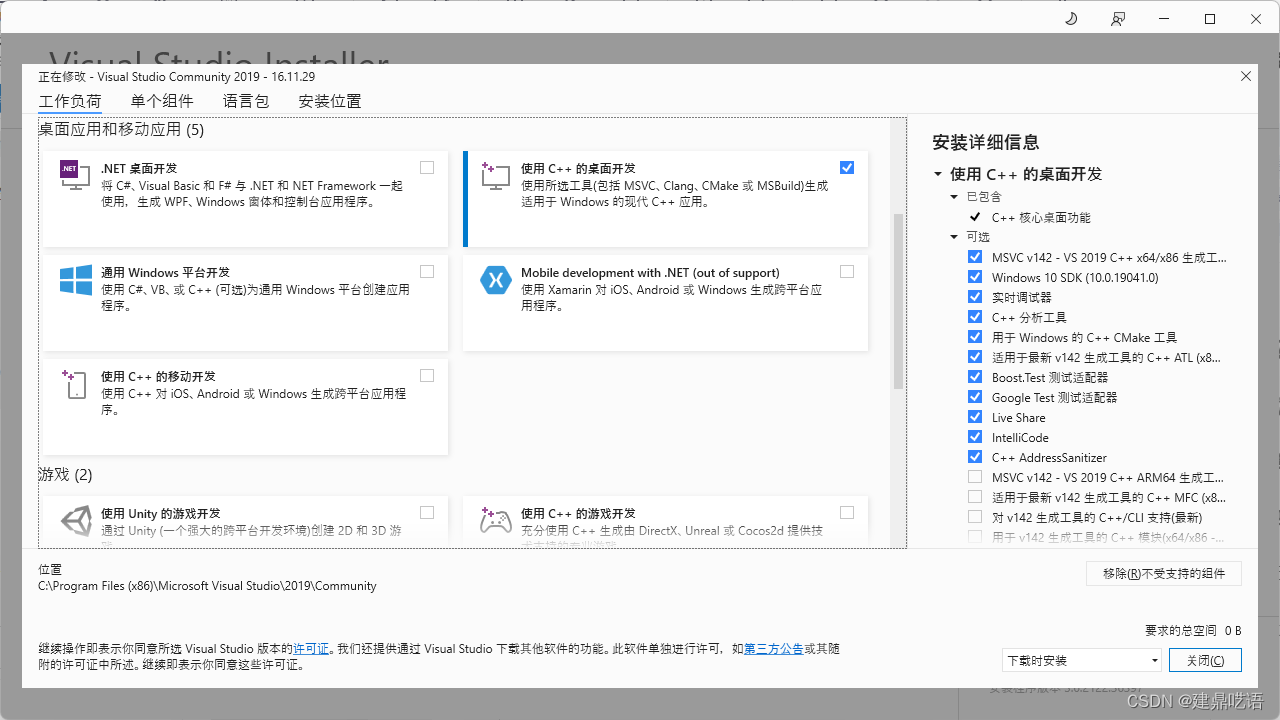
Task: Uncheck the Live Share component
Action: pos(975,417)
